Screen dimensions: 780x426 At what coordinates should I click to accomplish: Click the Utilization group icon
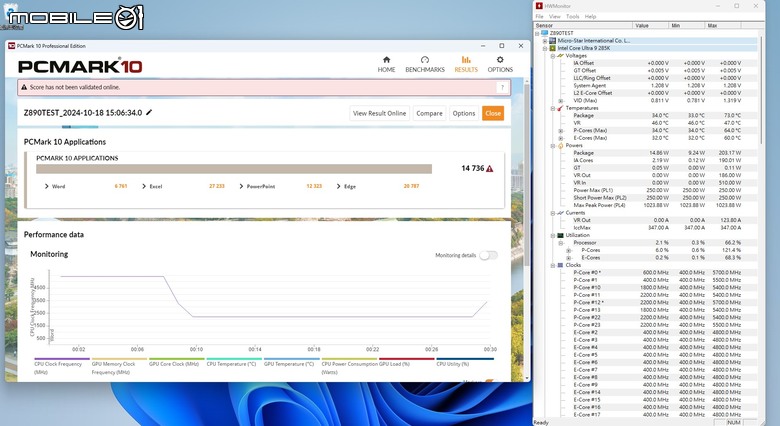tap(560, 235)
